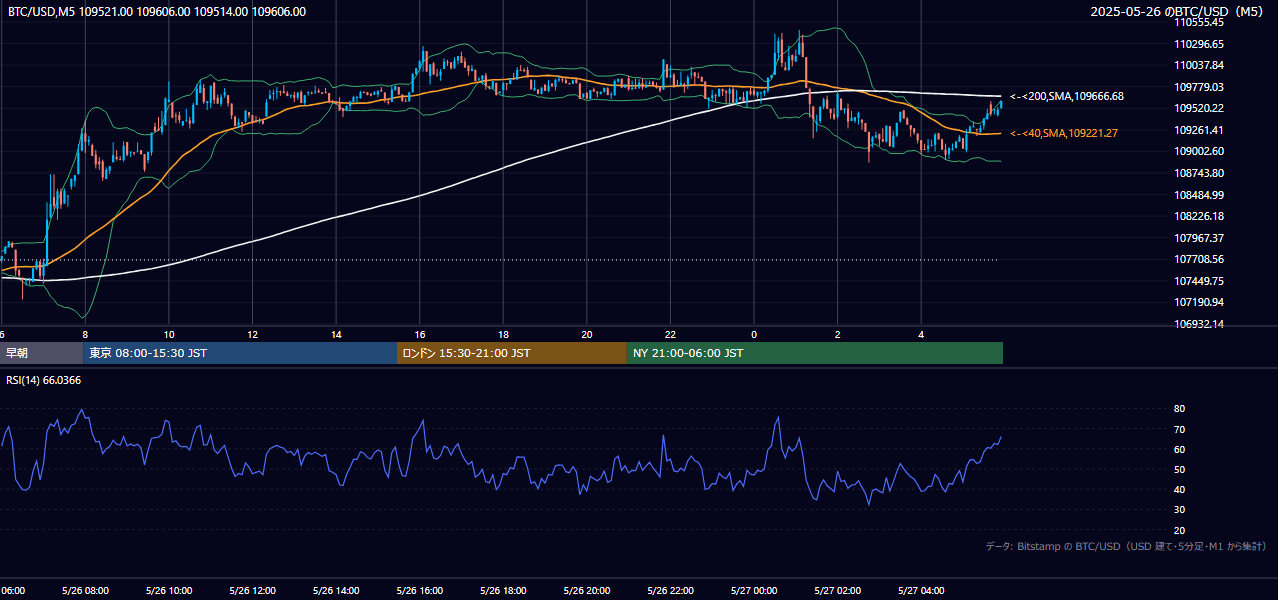The height and width of the screenshot is (600, 1278).
Task: Click hour tick 10 under the price chart
Action: (169, 334)
